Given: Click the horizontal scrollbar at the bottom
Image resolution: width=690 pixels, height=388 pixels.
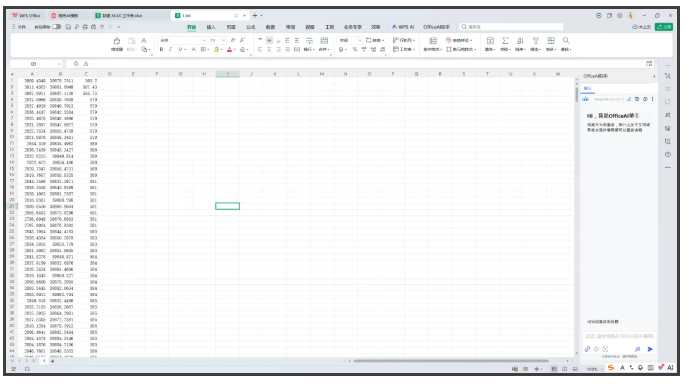Looking at the screenshot, I should pyautogui.click(x=451, y=361).
